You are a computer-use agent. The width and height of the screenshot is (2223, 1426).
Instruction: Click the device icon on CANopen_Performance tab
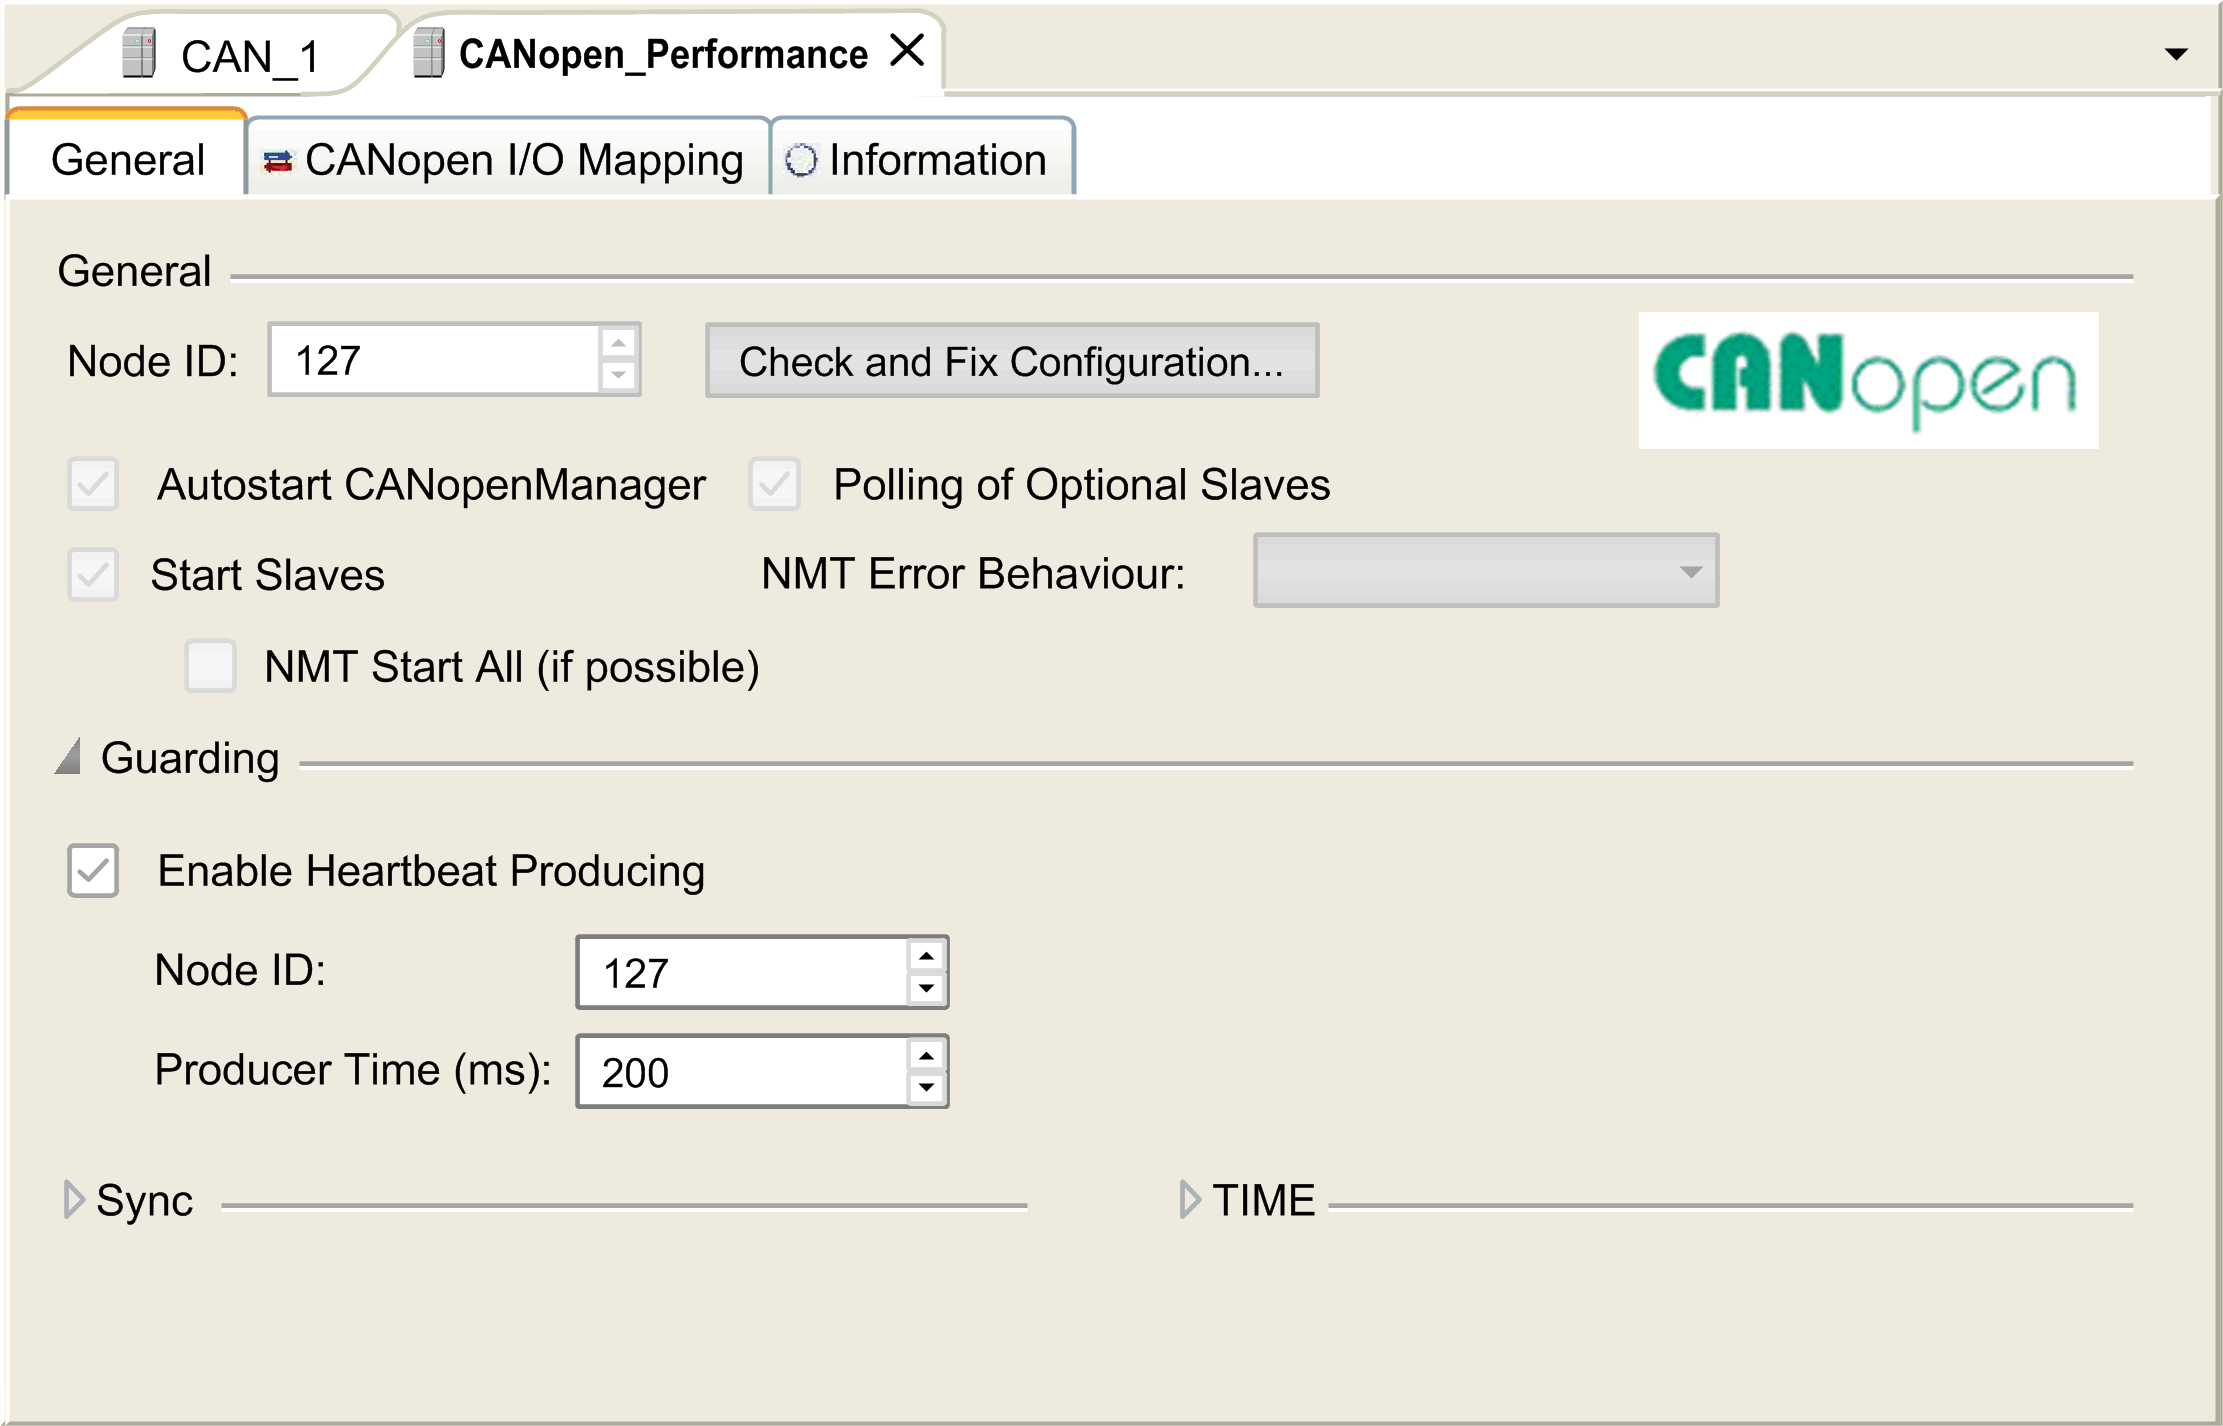pyautogui.click(x=428, y=52)
